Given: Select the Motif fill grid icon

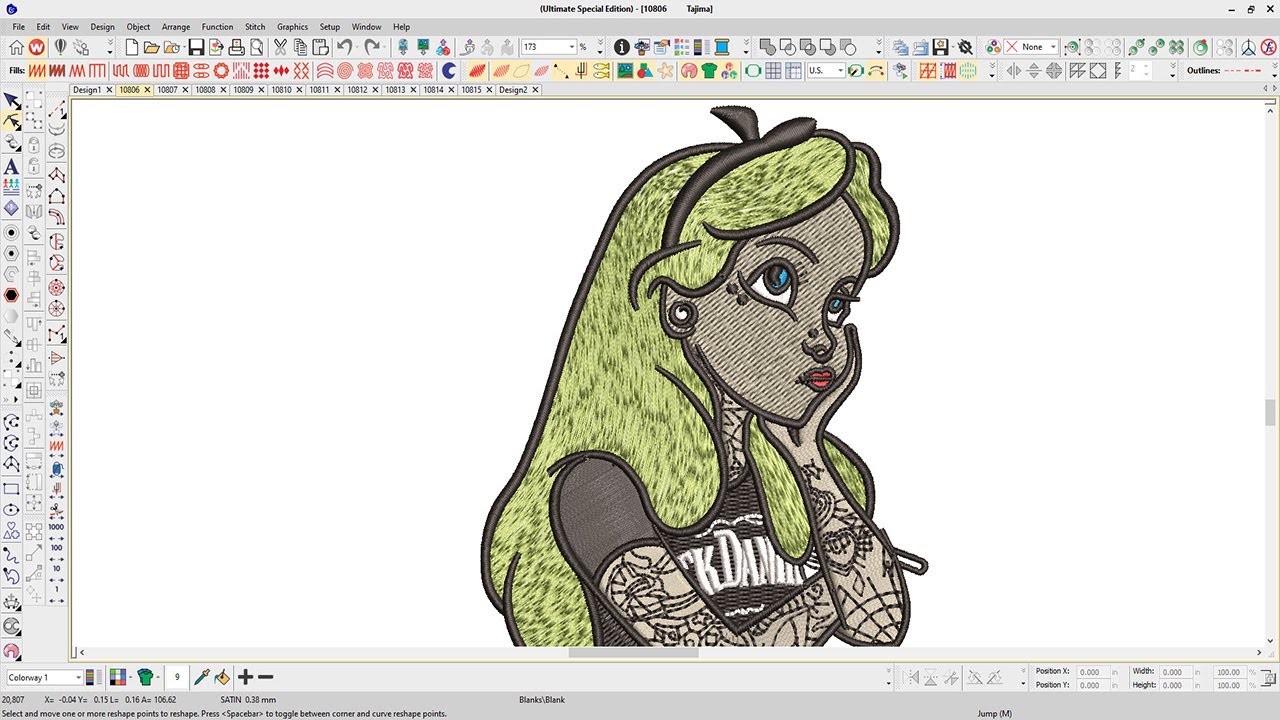Looking at the screenshot, I should [260, 71].
